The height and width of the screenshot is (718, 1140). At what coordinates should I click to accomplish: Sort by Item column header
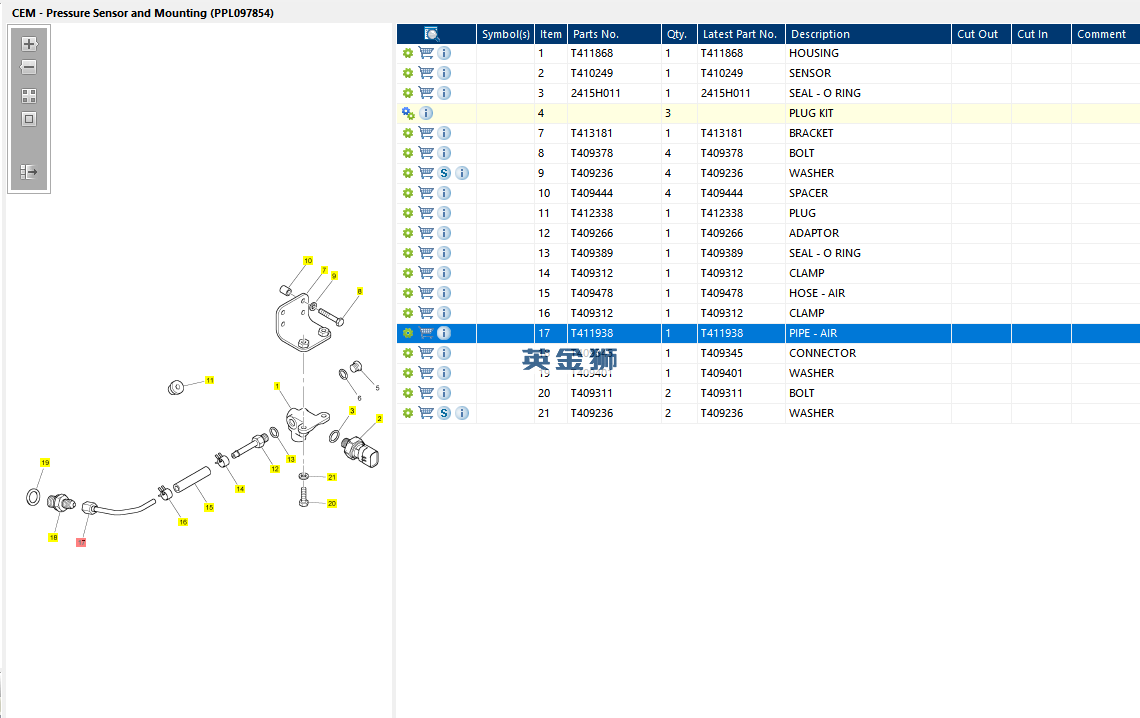point(550,34)
